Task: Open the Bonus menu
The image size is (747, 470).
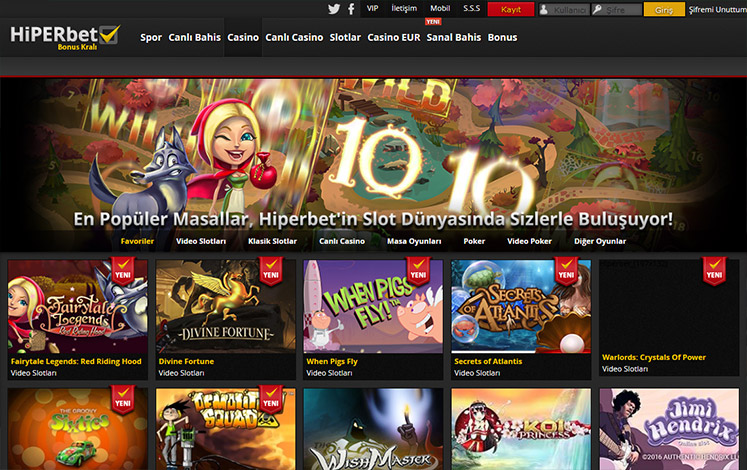Action: [502, 38]
